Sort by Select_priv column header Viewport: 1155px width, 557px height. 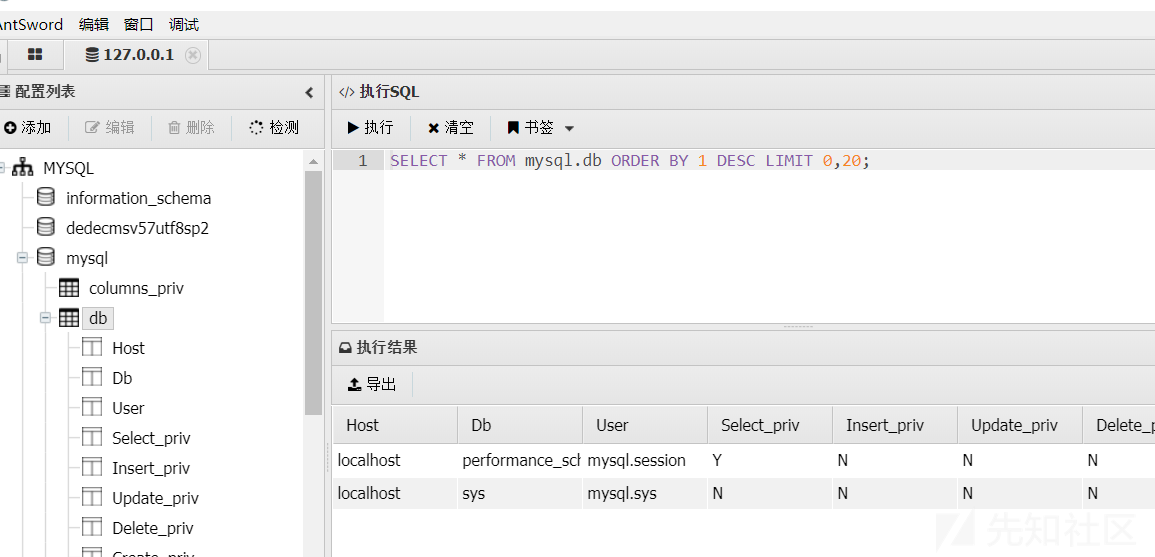[770, 425]
